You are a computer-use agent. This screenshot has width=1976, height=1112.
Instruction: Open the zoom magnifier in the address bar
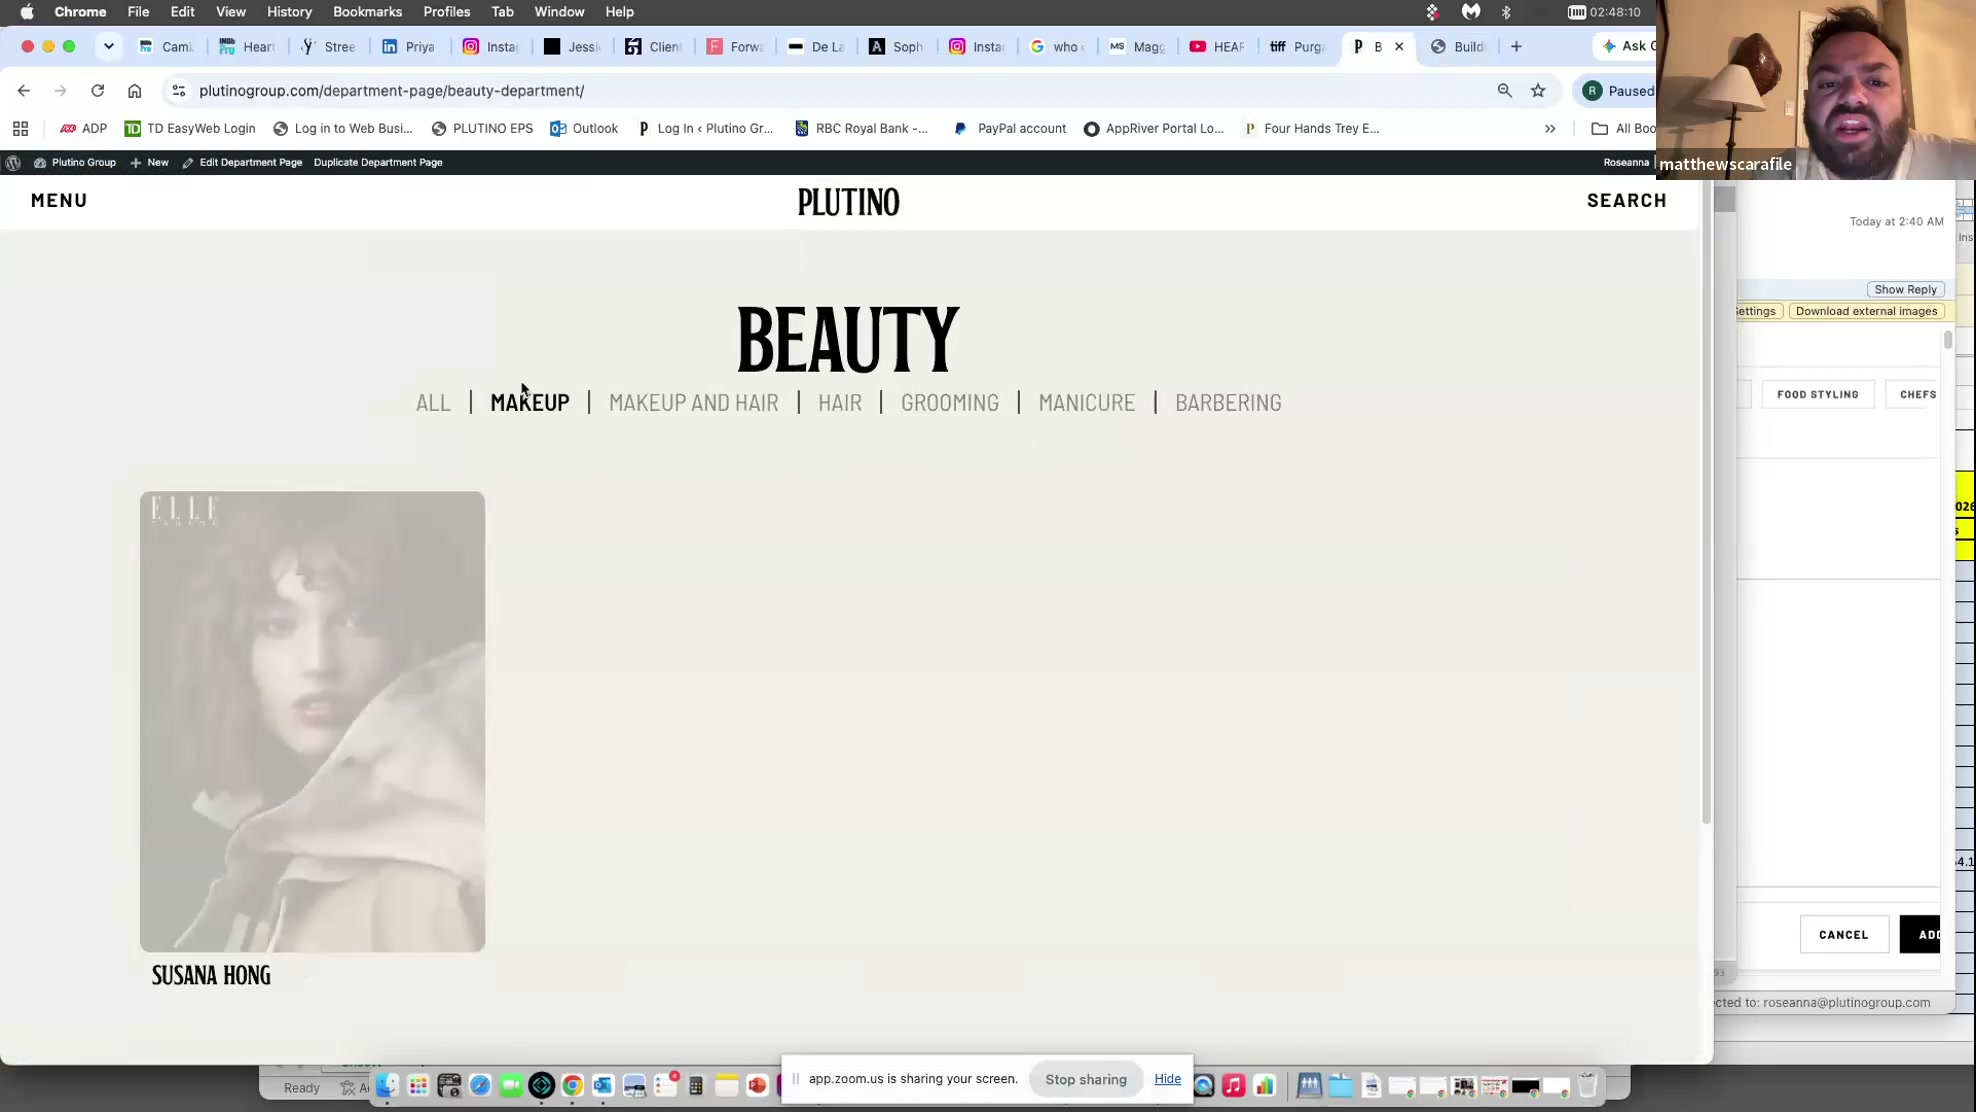1504,91
